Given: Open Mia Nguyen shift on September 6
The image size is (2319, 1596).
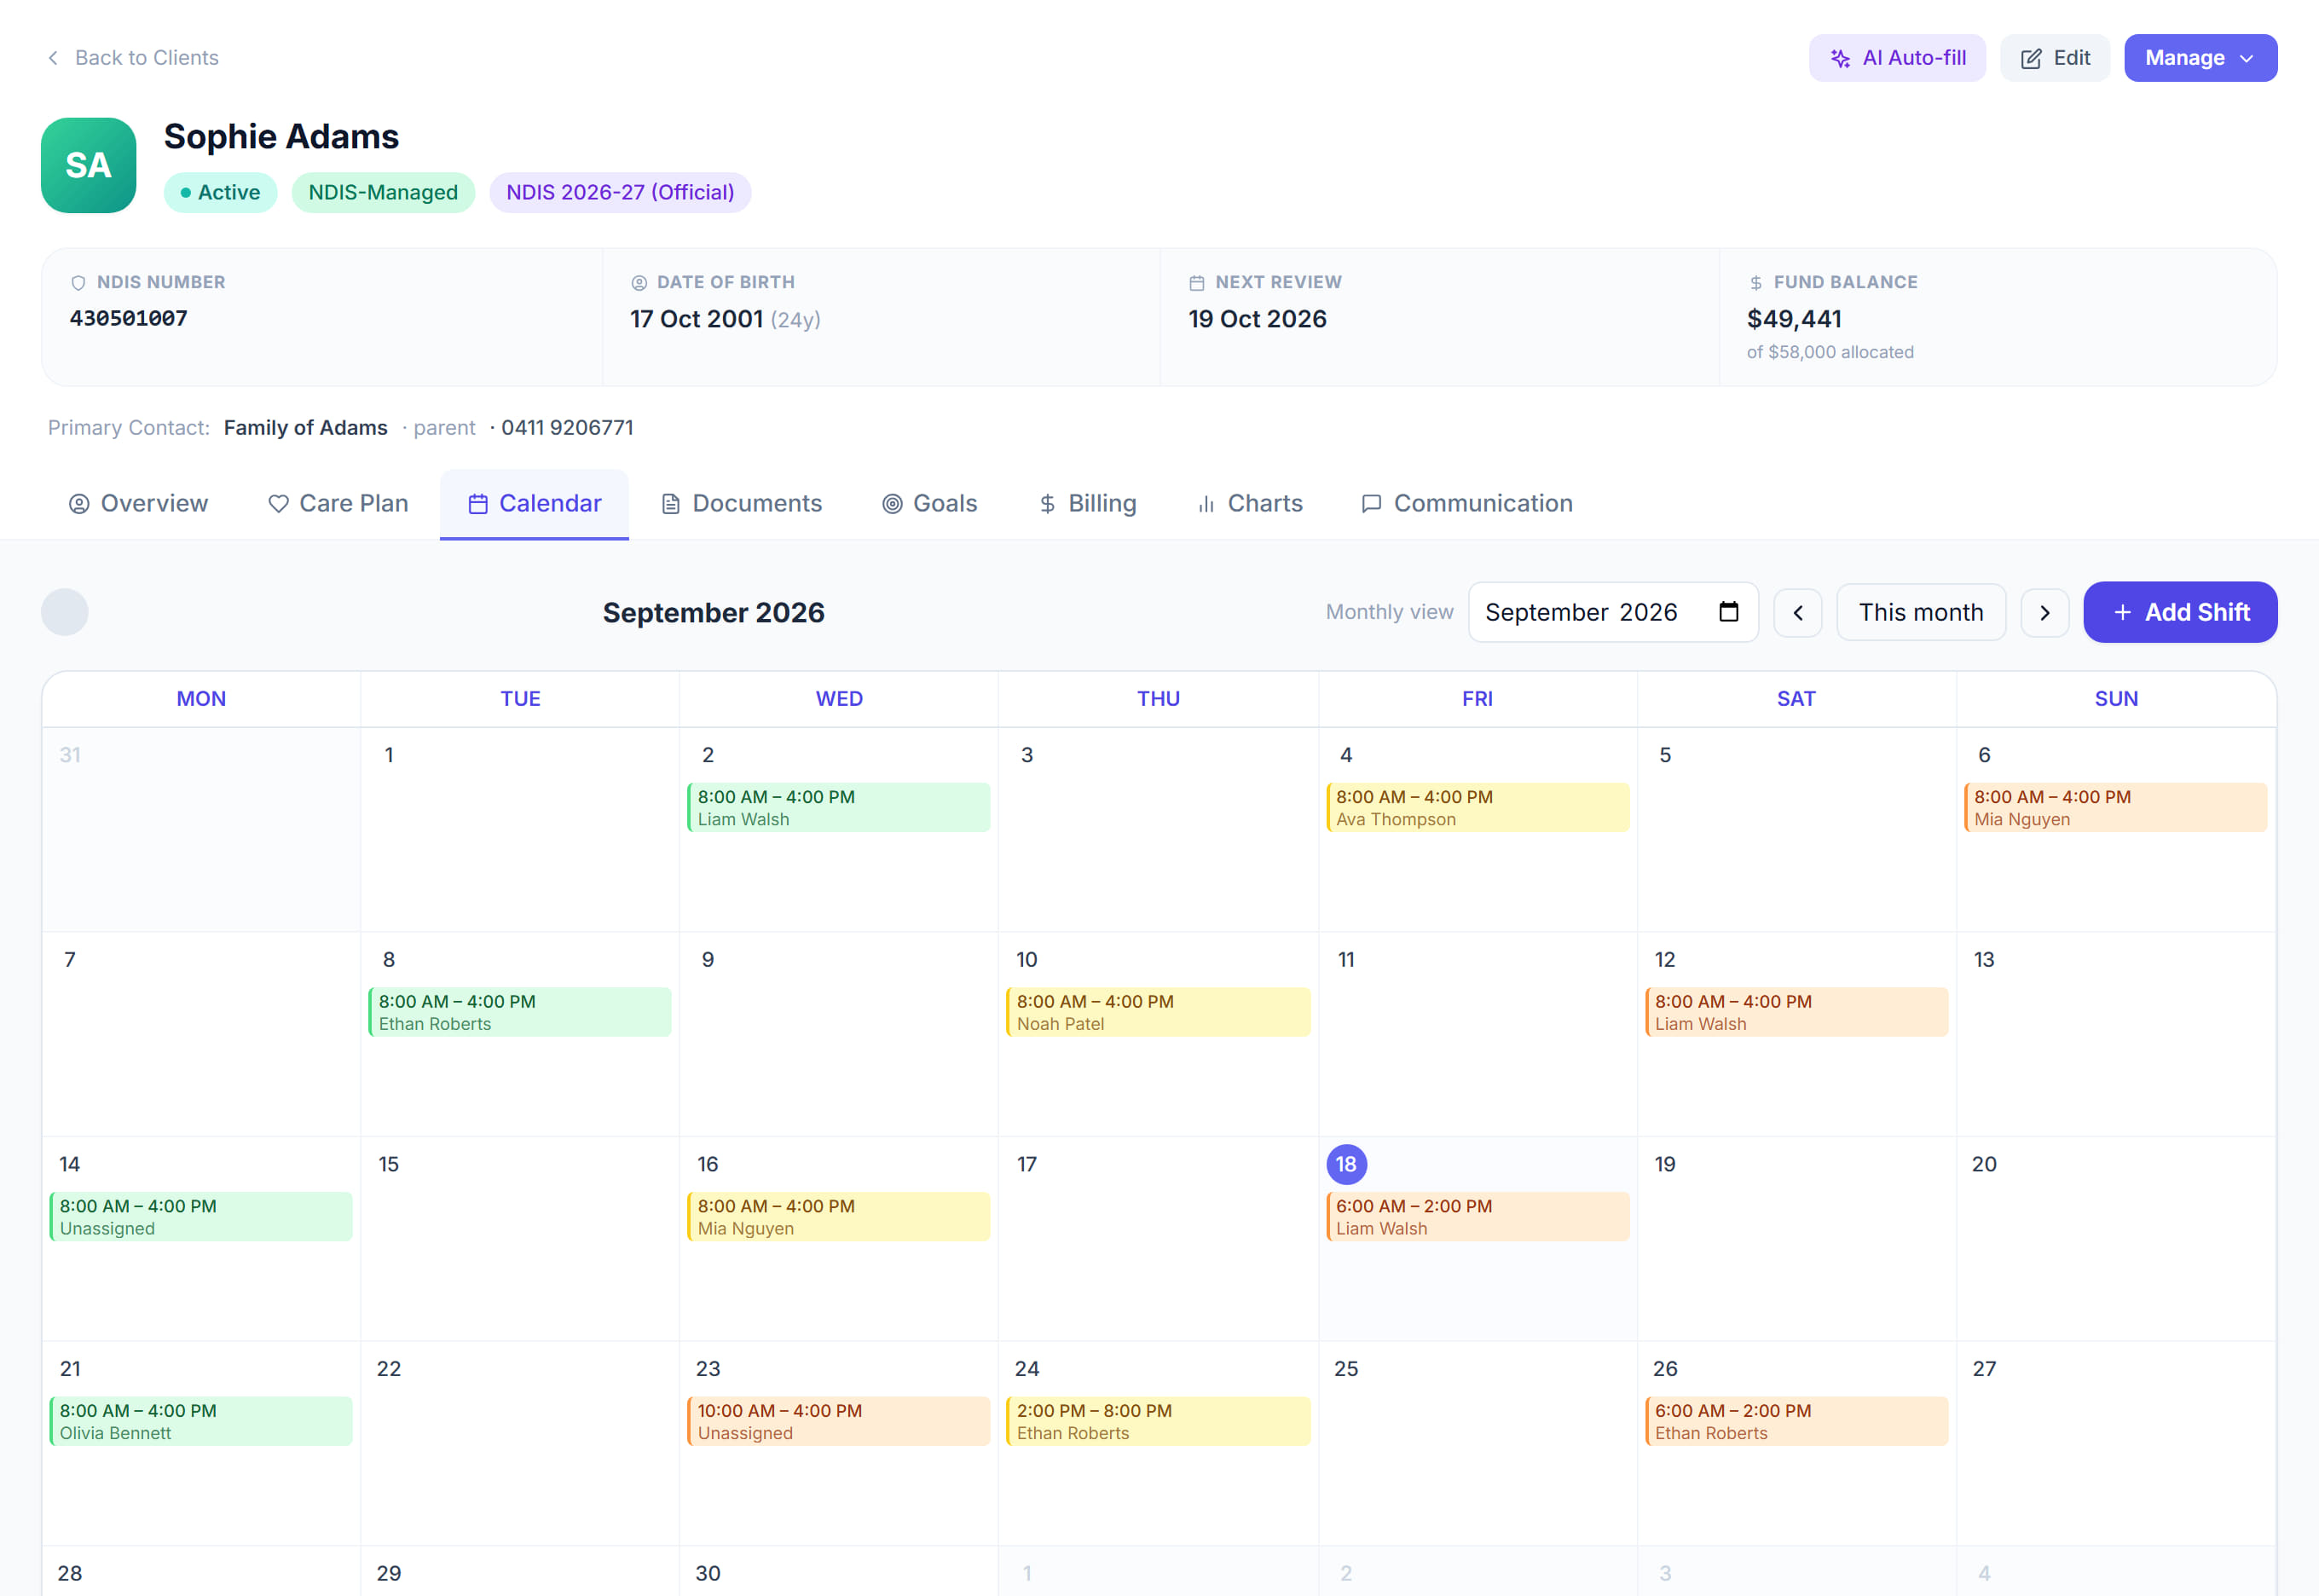Looking at the screenshot, I should [2115, 807].
